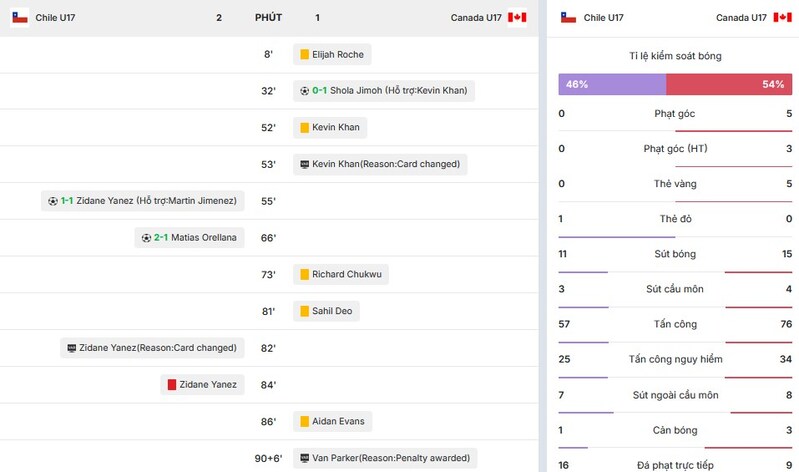
Task: Click the Chile flag in statistics panel
Action: [568, 17]
